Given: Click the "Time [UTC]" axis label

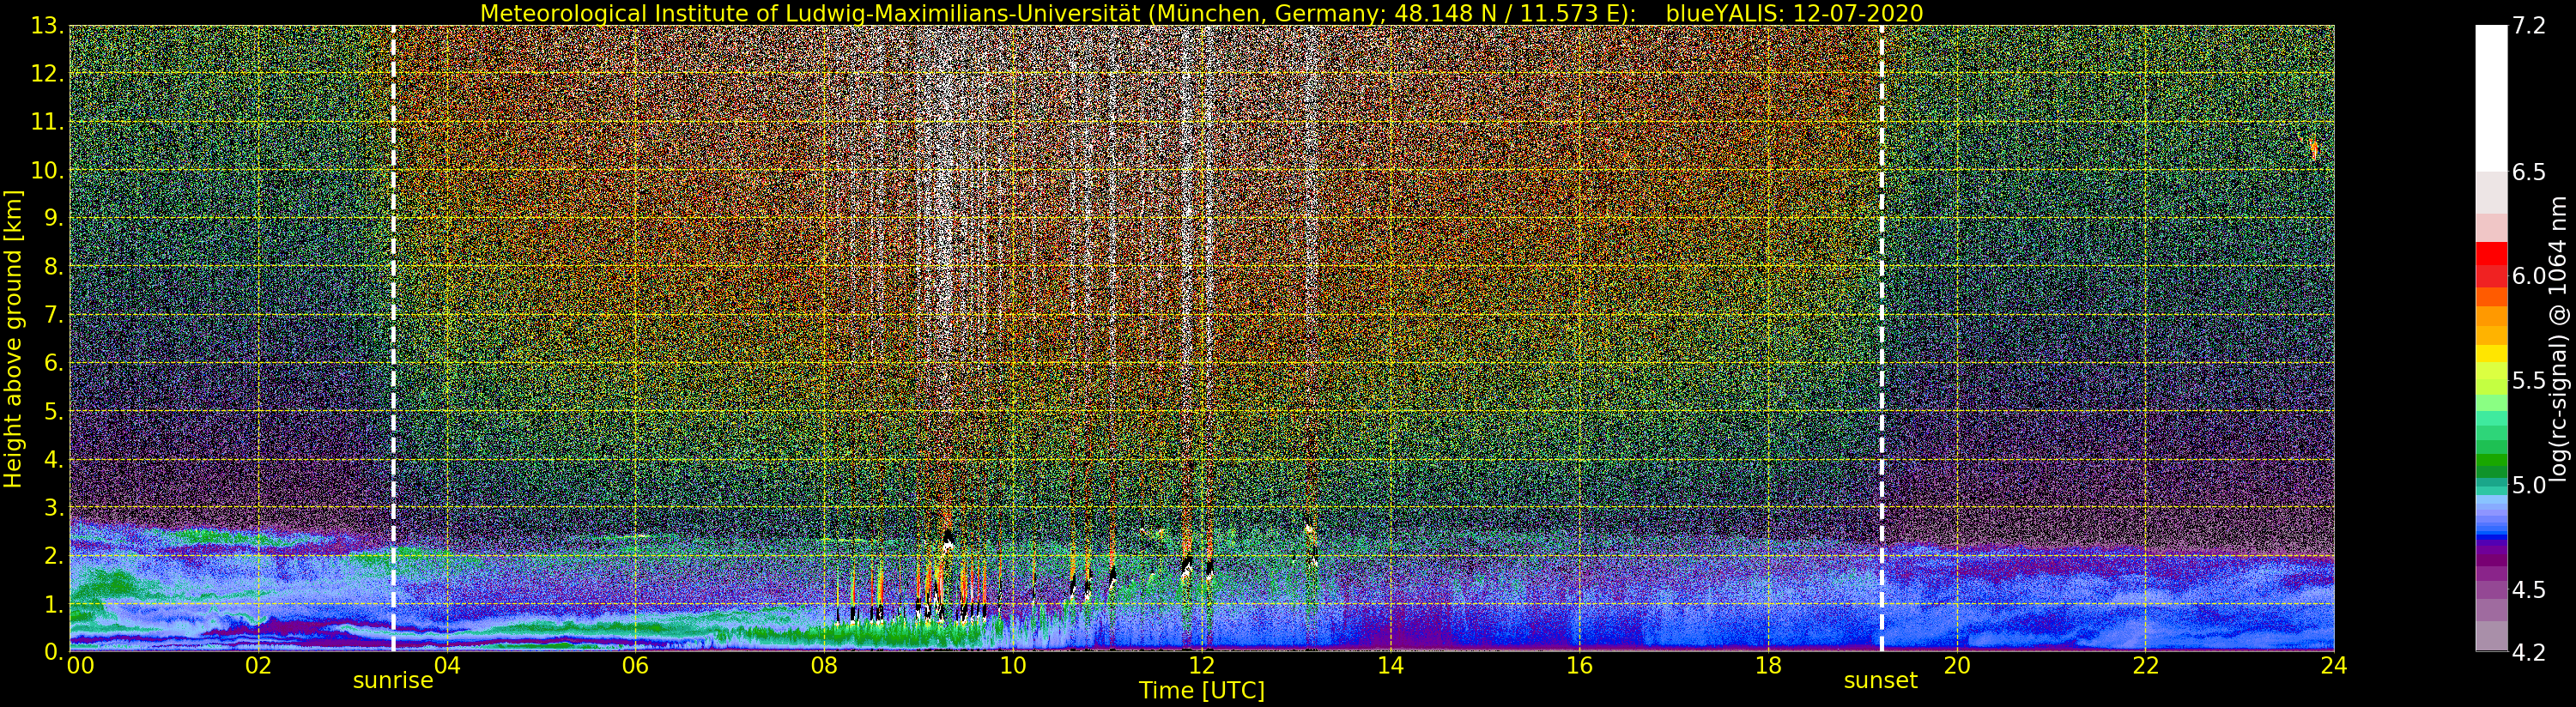Looking at the screenshot, I should (x=1201, y=691).
